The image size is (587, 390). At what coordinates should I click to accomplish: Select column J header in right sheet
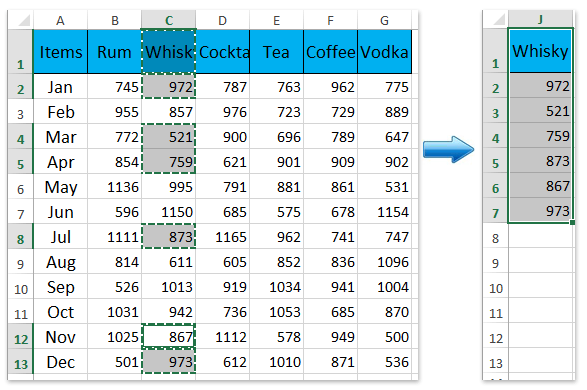click(540, 19)
